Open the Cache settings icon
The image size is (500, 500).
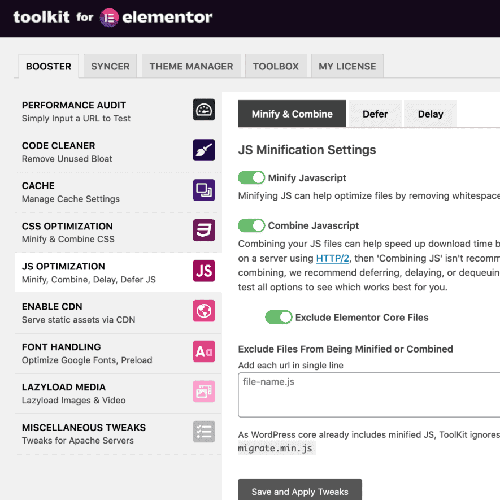tap(204, 190)
